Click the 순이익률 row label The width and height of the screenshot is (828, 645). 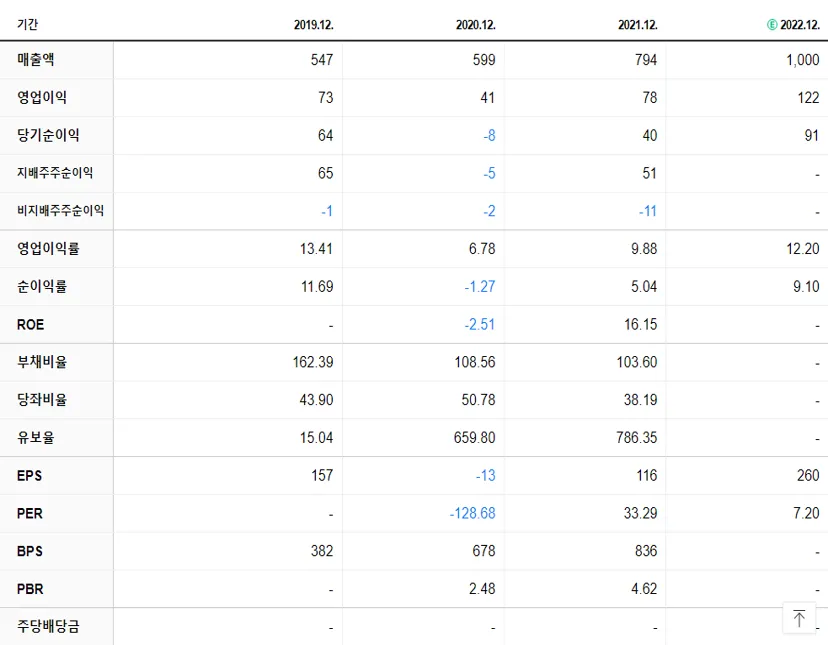tap(42, 286)
